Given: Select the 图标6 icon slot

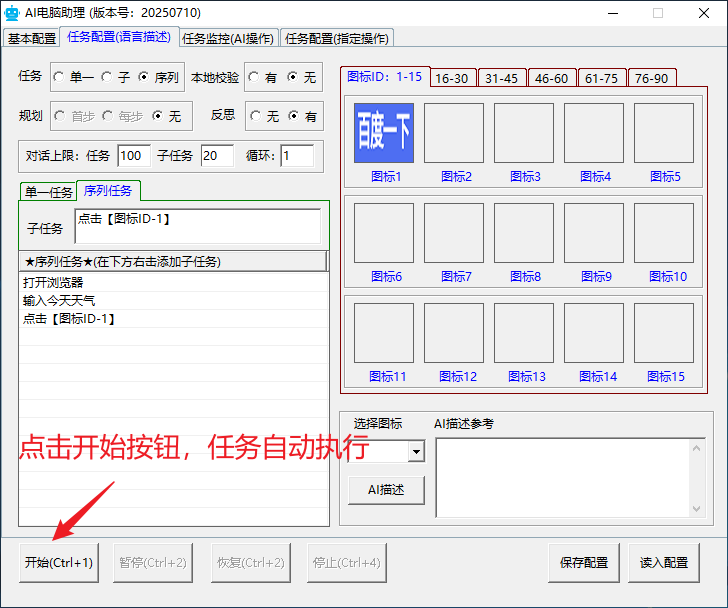Looking at the screenshot, I should [384, 233].
